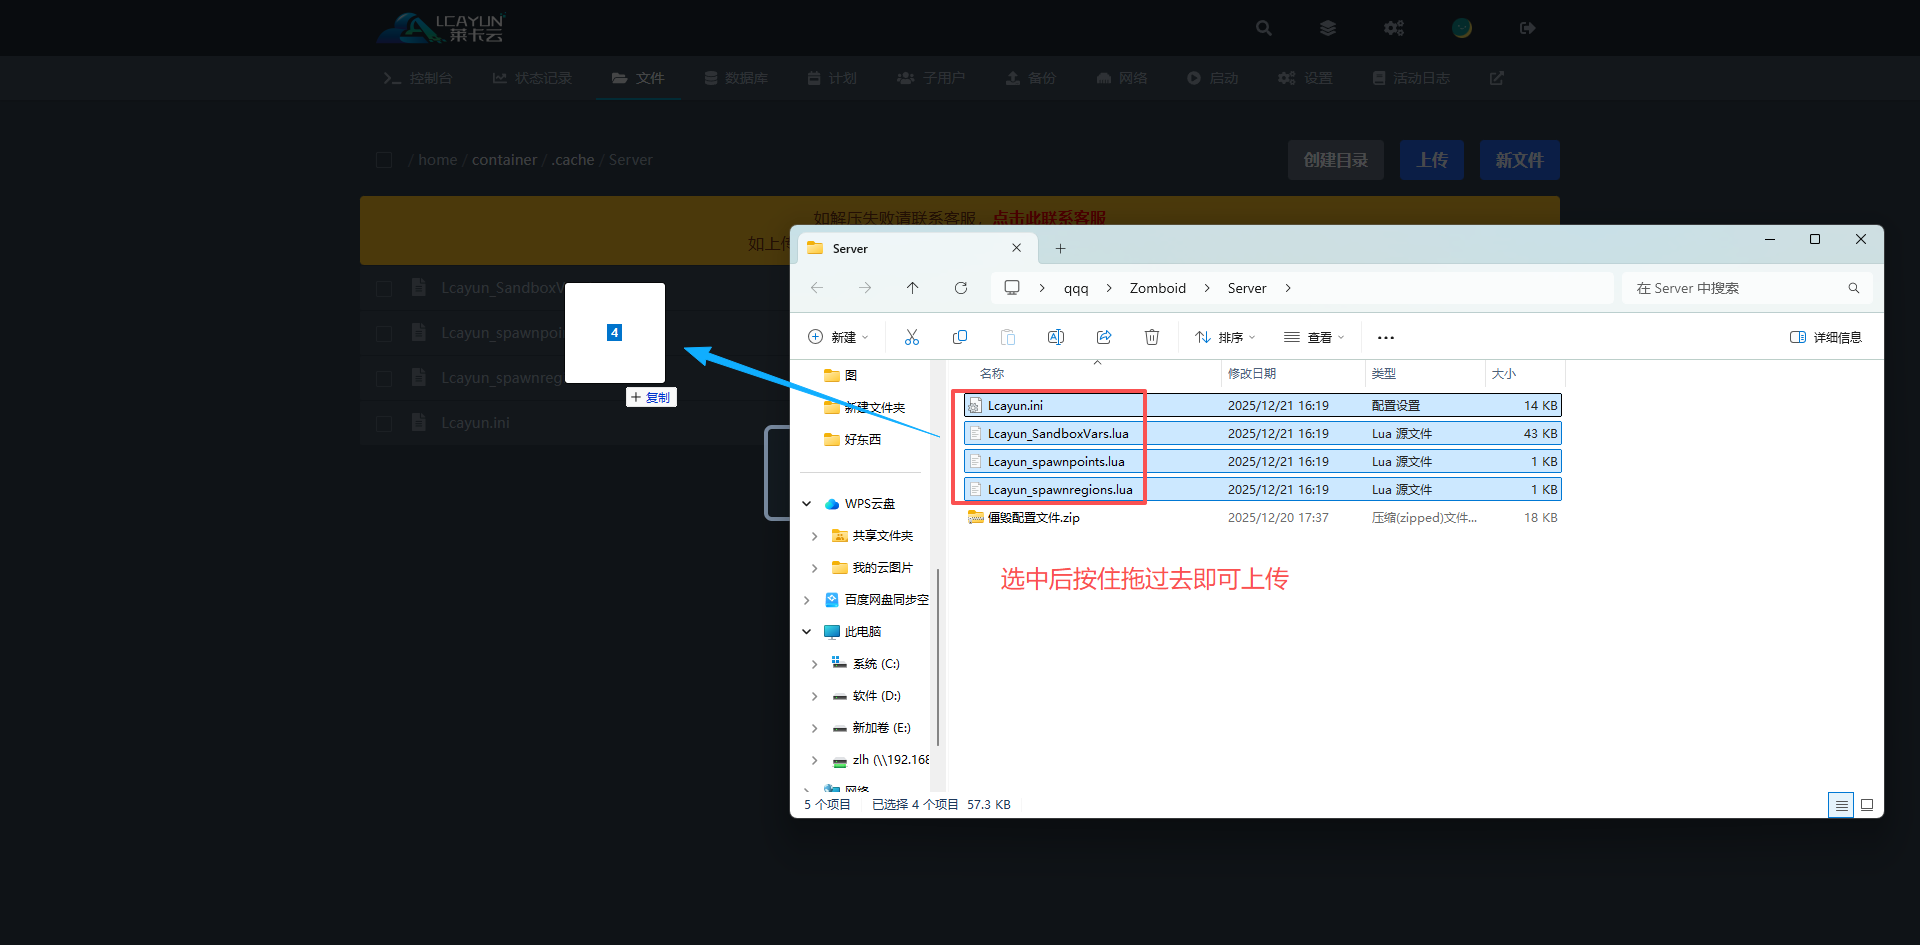This screenshot has height=945, width=1920.
Task: Tick the checkbox beside Lcayun.ini in panel
Action: tap(384, 424)
